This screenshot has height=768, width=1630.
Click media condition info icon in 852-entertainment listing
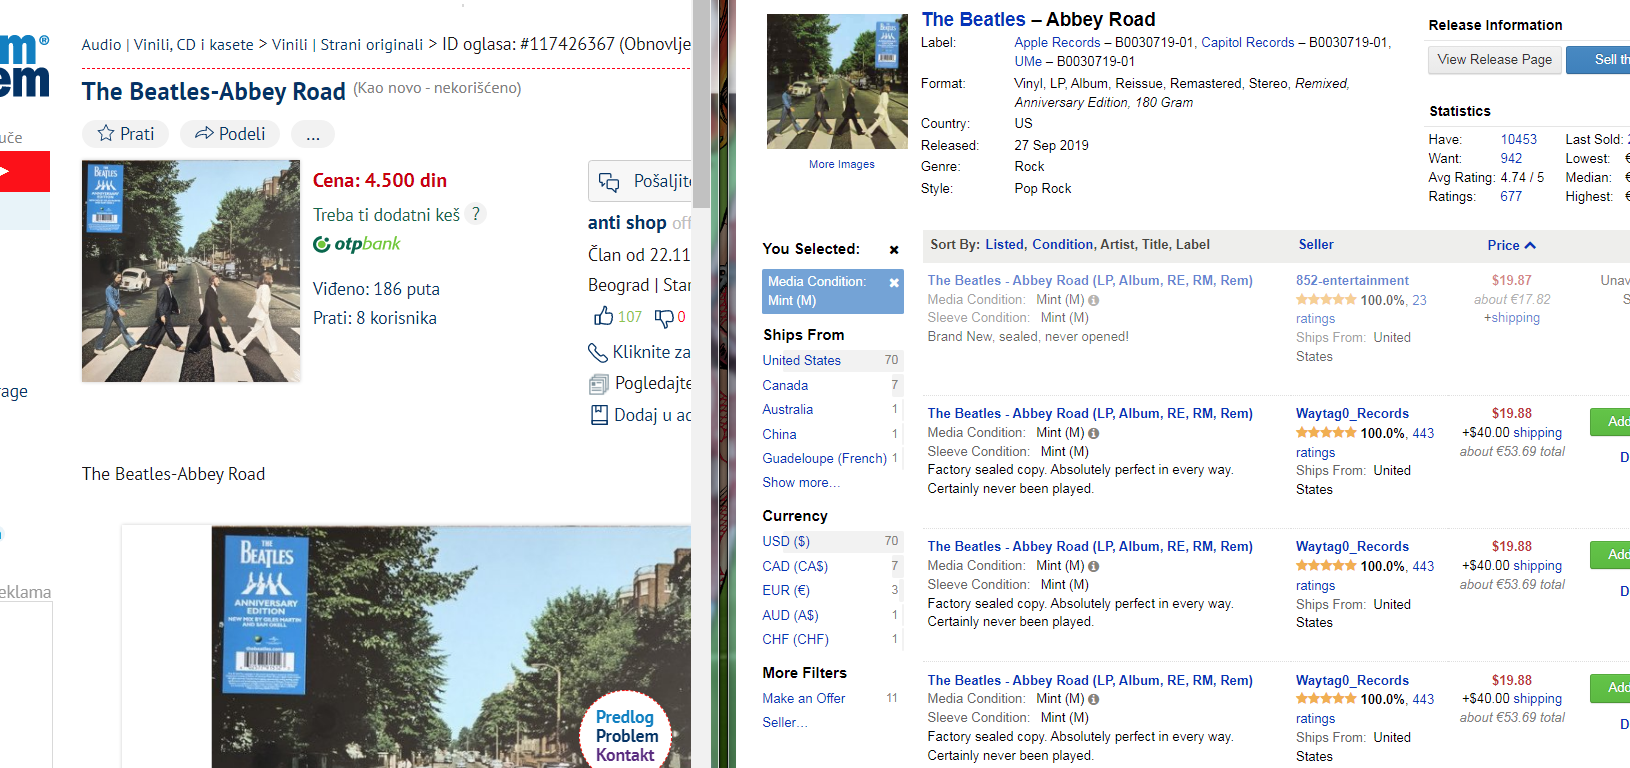pos(1094,300)
